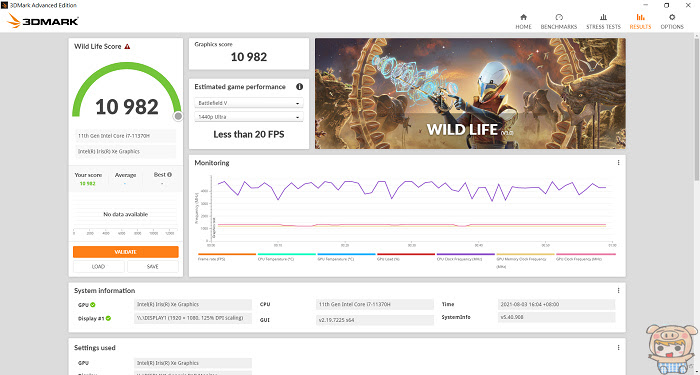
Task: Click the Best score info icon
Action: click(x=169, y=175)
